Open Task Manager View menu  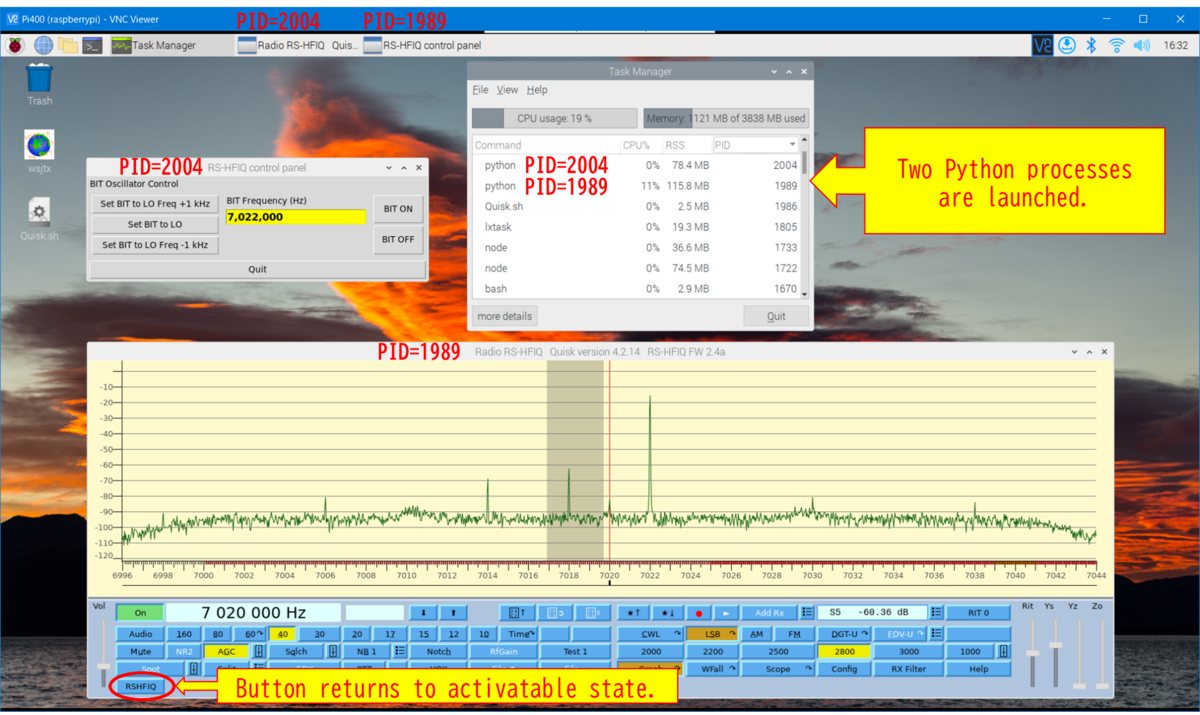[x=508, y=90]
